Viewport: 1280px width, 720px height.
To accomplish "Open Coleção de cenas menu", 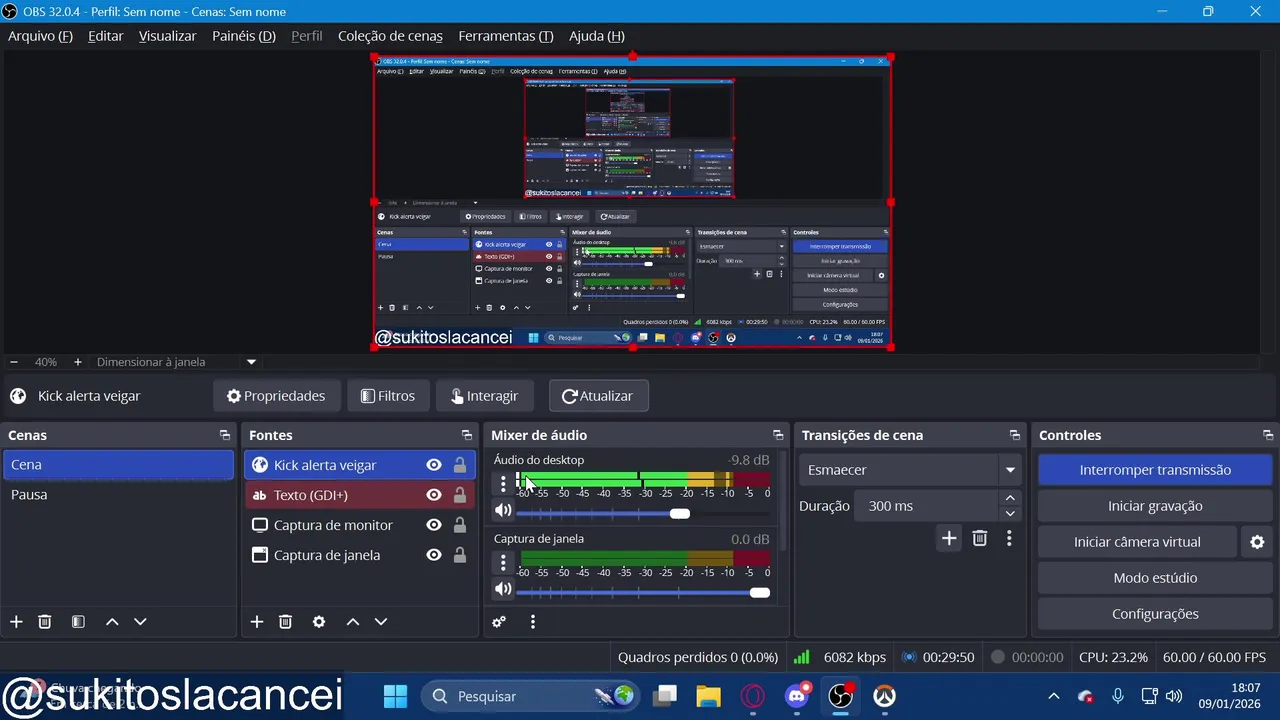I will (390, 36).
